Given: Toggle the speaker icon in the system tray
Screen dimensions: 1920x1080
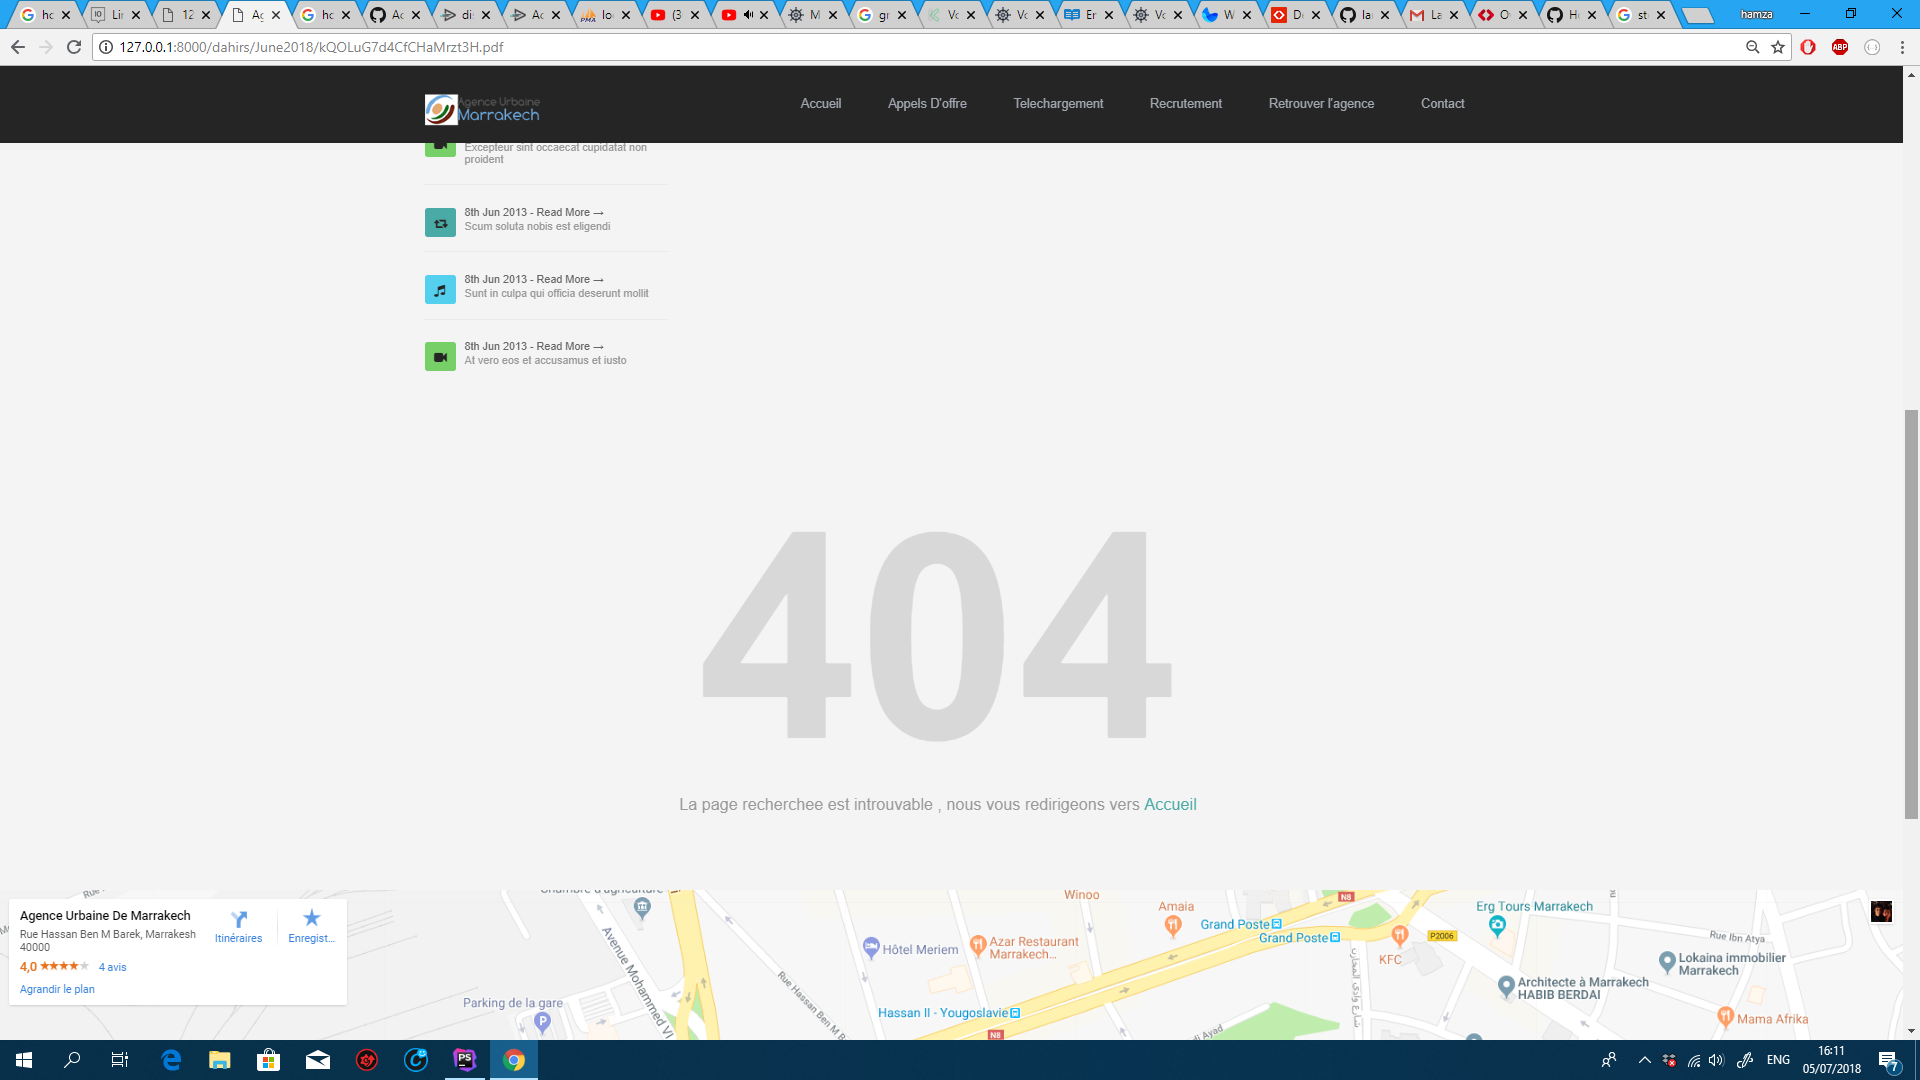Looking at the screenshot, I should (1717, 1060).
